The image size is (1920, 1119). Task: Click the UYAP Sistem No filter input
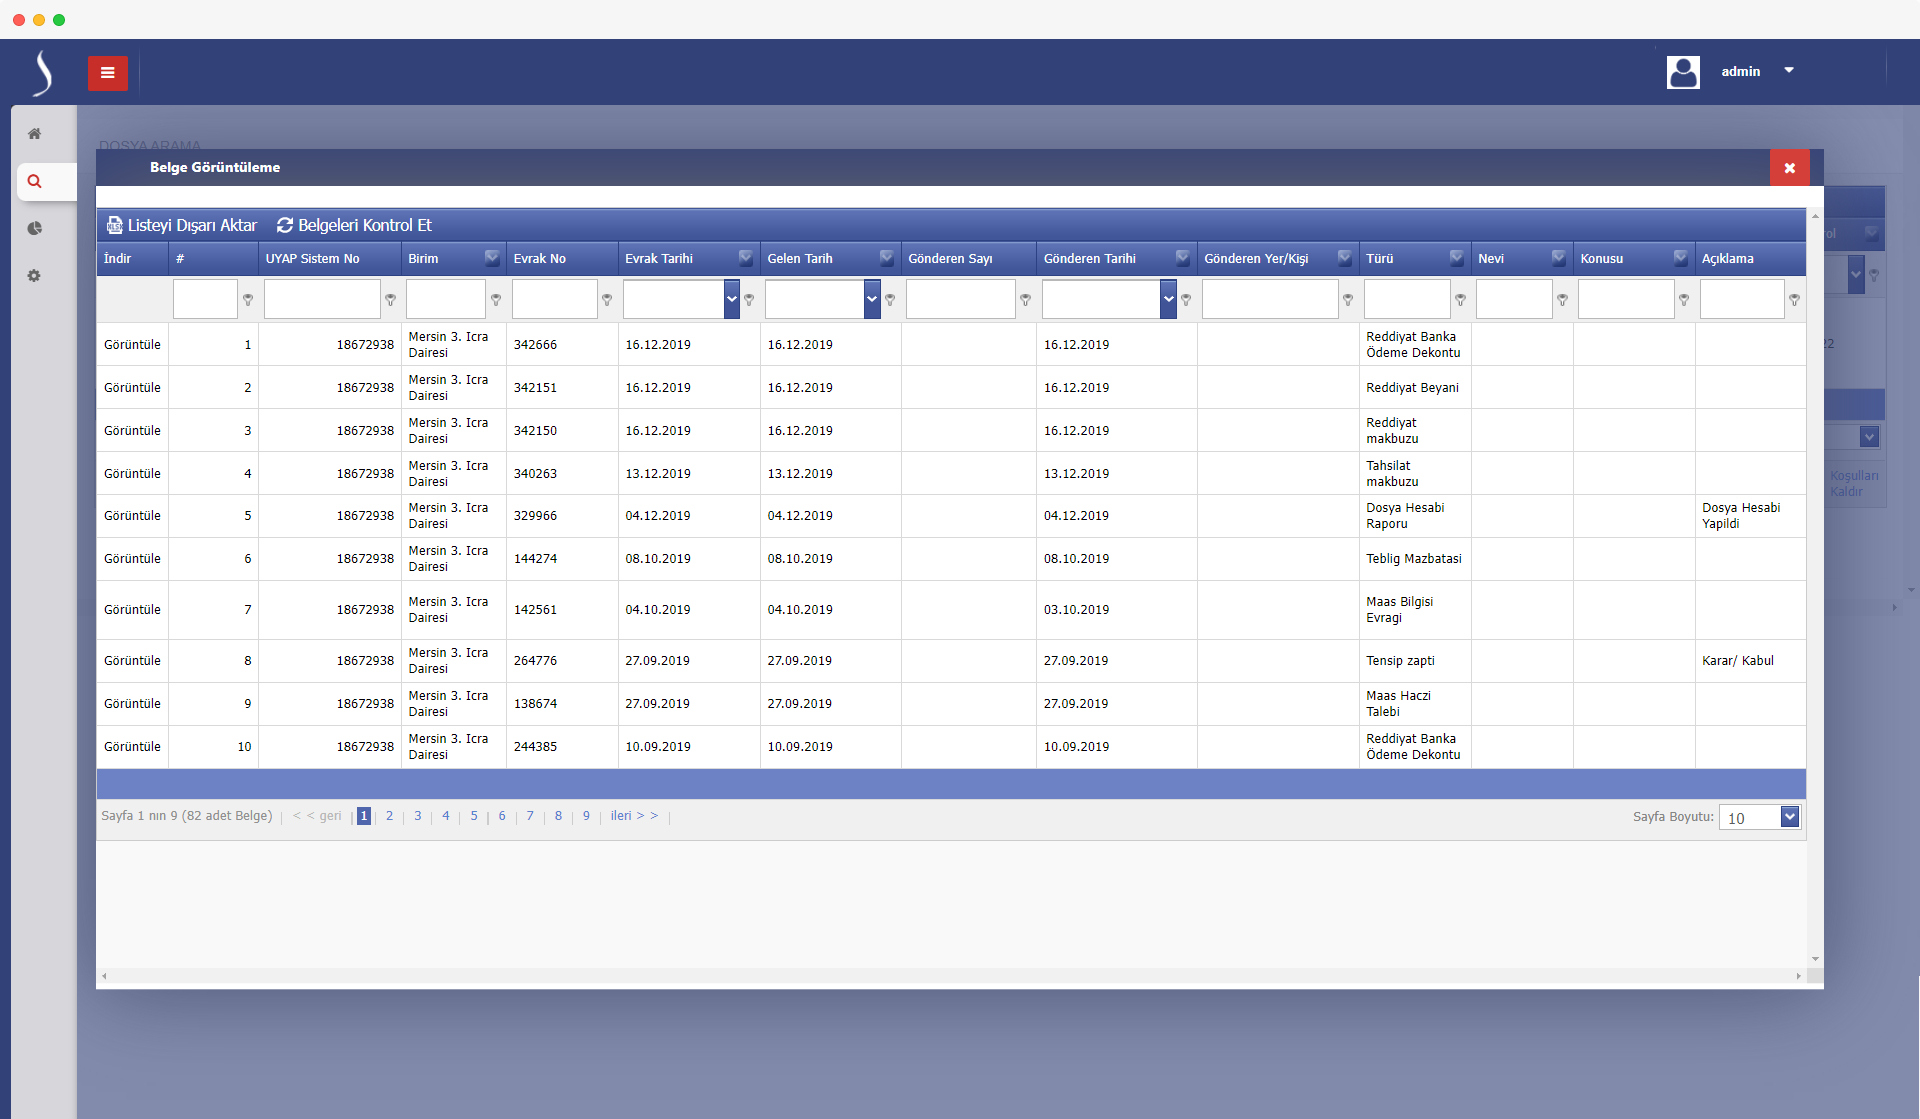(x=322, y=299)
